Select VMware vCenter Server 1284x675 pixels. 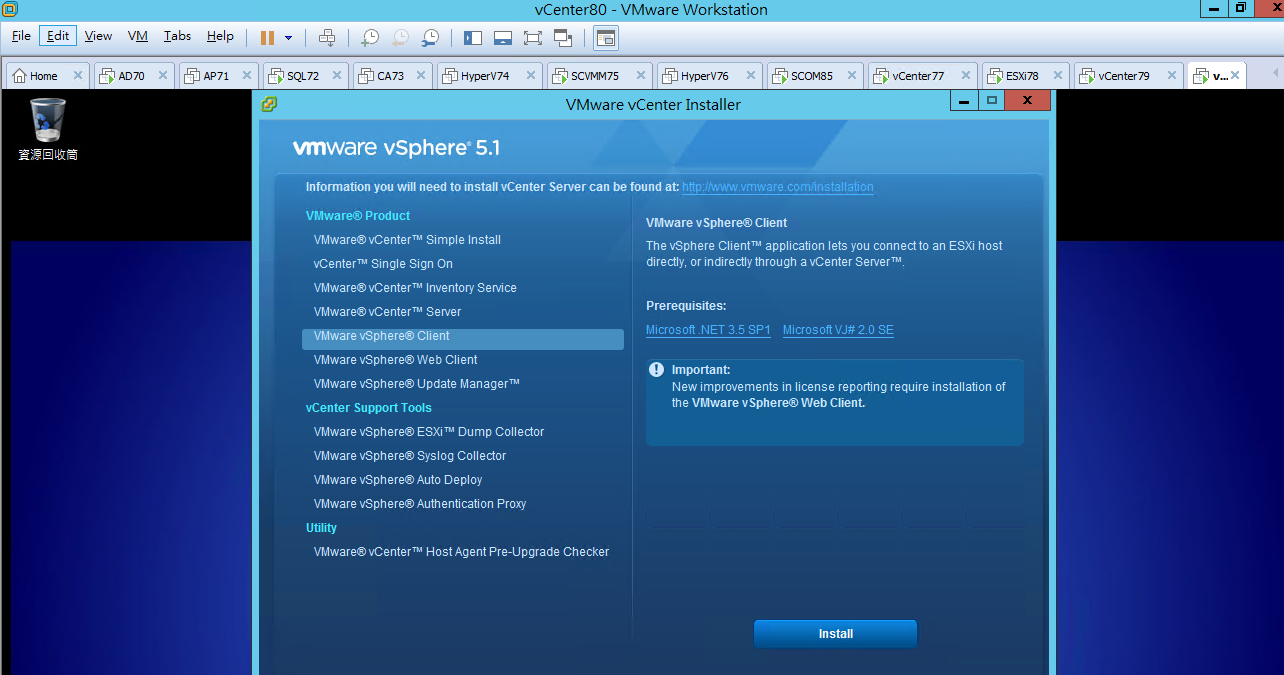point(387,312)
